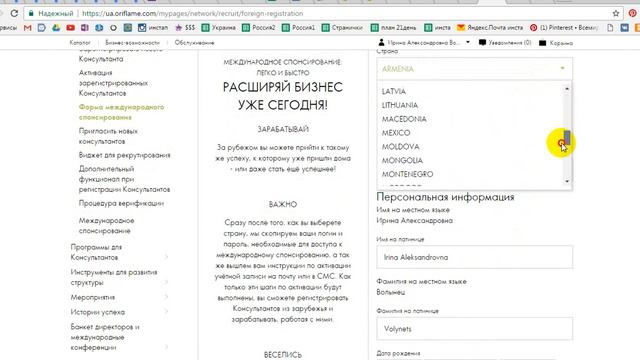
Task: Open the 'Россия1' sheet bookmark
Action: (x=298, y=28)
